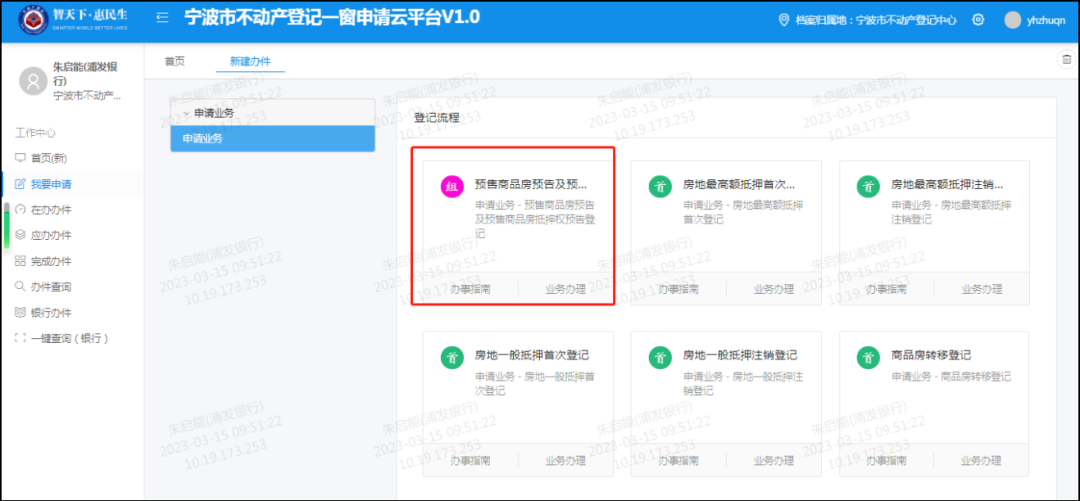The width and height of the screenshot is (1080, 501).
Task: Click 业务办理 on 商品房转移登记 card
Action: (982, 460)
